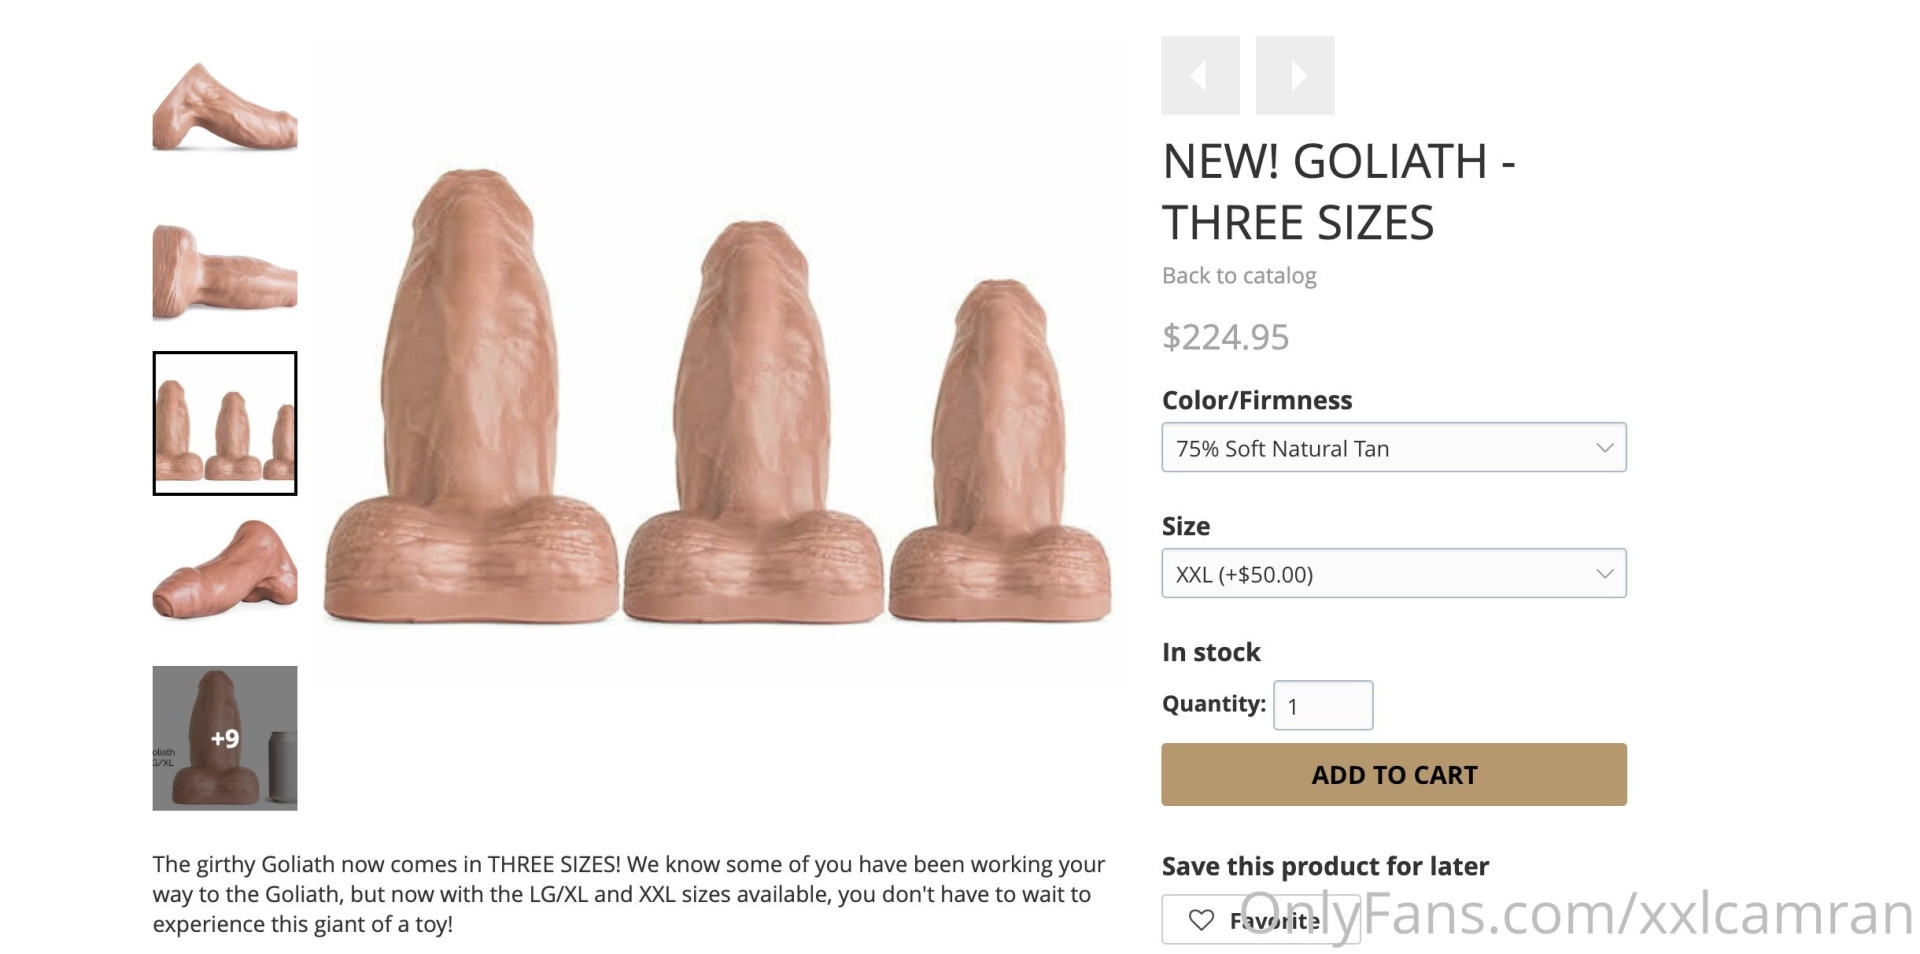Click the $224.95 price text
This screenshot has width=1920, height=954.
[x=1225, y=337]
